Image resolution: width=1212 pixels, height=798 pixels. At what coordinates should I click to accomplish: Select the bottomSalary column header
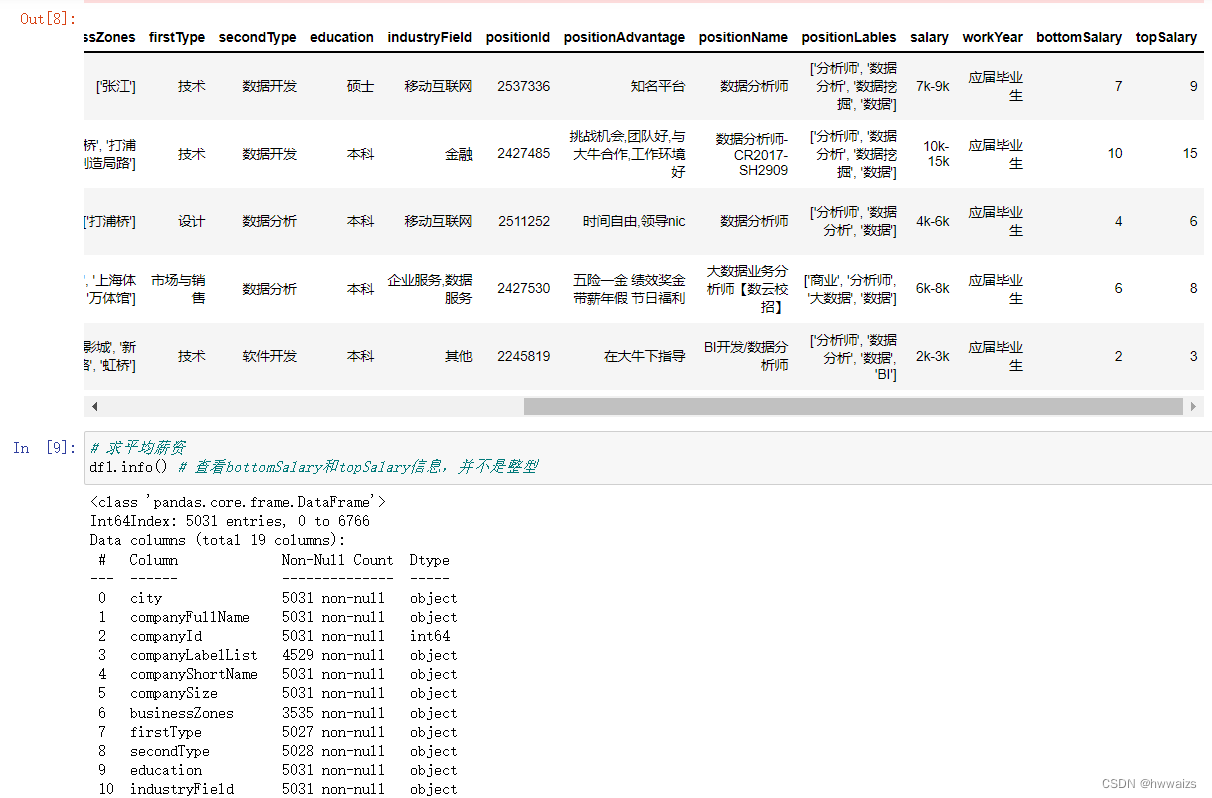pyautogui.click(x=1079, y=37)
